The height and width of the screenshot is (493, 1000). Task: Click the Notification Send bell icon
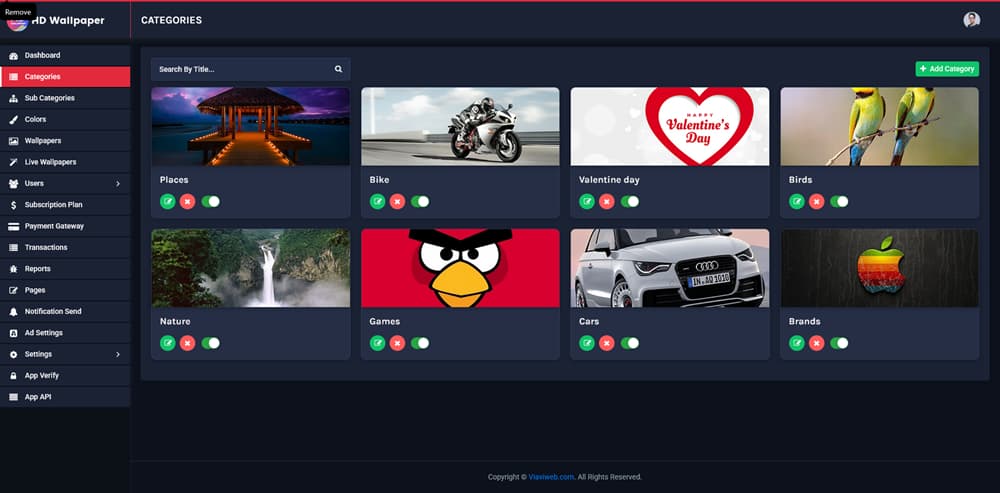(x=13, y=312)
